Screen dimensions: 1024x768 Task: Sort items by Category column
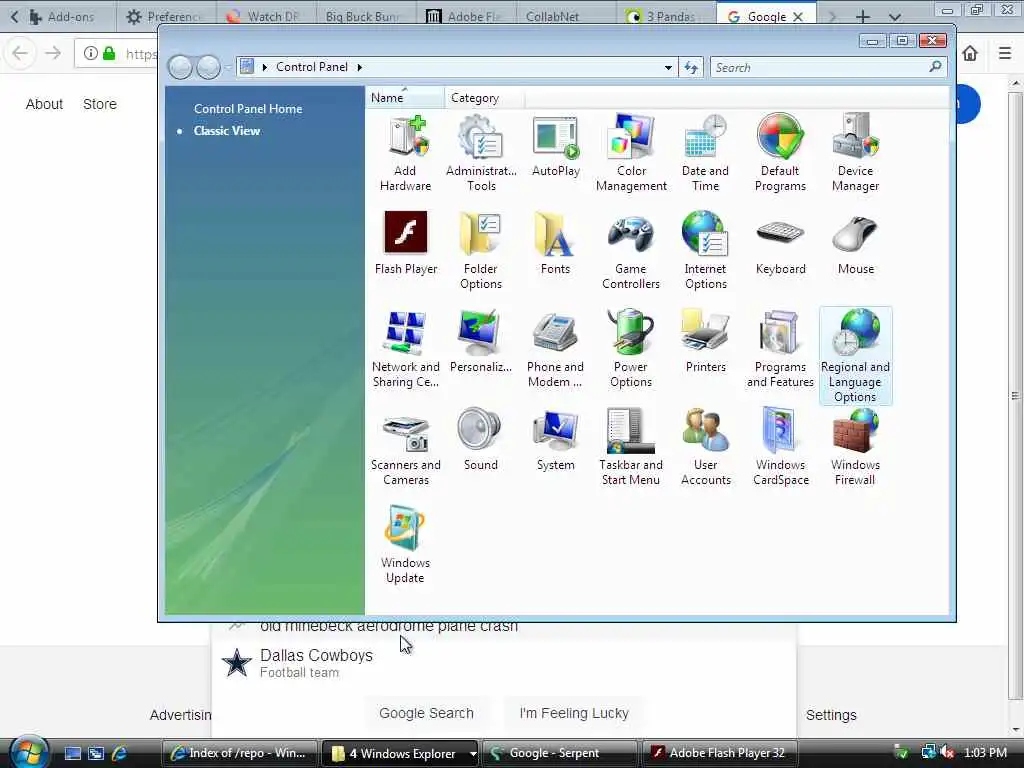484,98
